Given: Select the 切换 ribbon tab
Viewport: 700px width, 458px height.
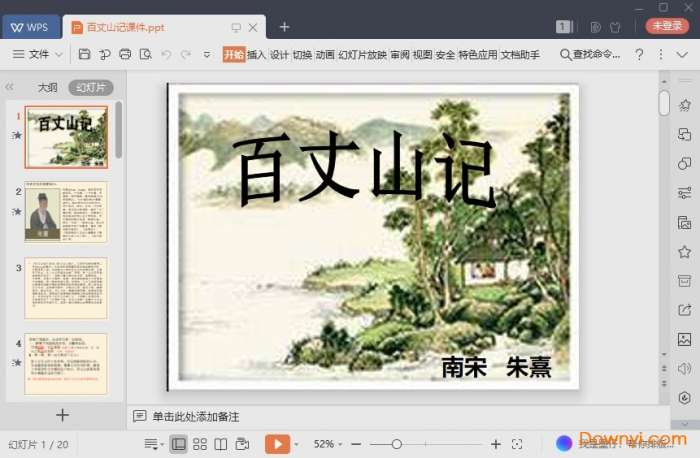Looking at the screenshot, I should [302, 54].
